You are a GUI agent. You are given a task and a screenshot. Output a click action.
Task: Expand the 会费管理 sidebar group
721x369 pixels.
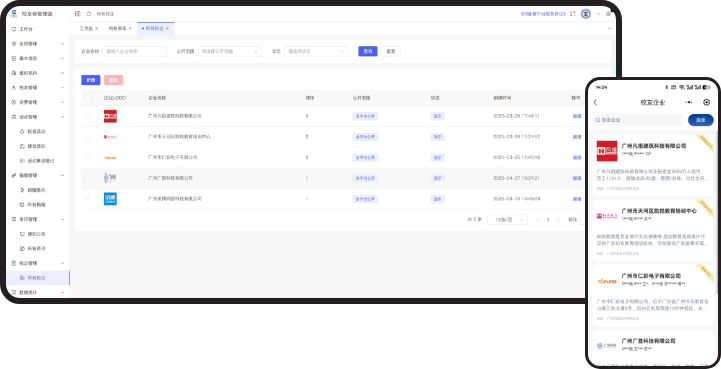tap(38, 102)
